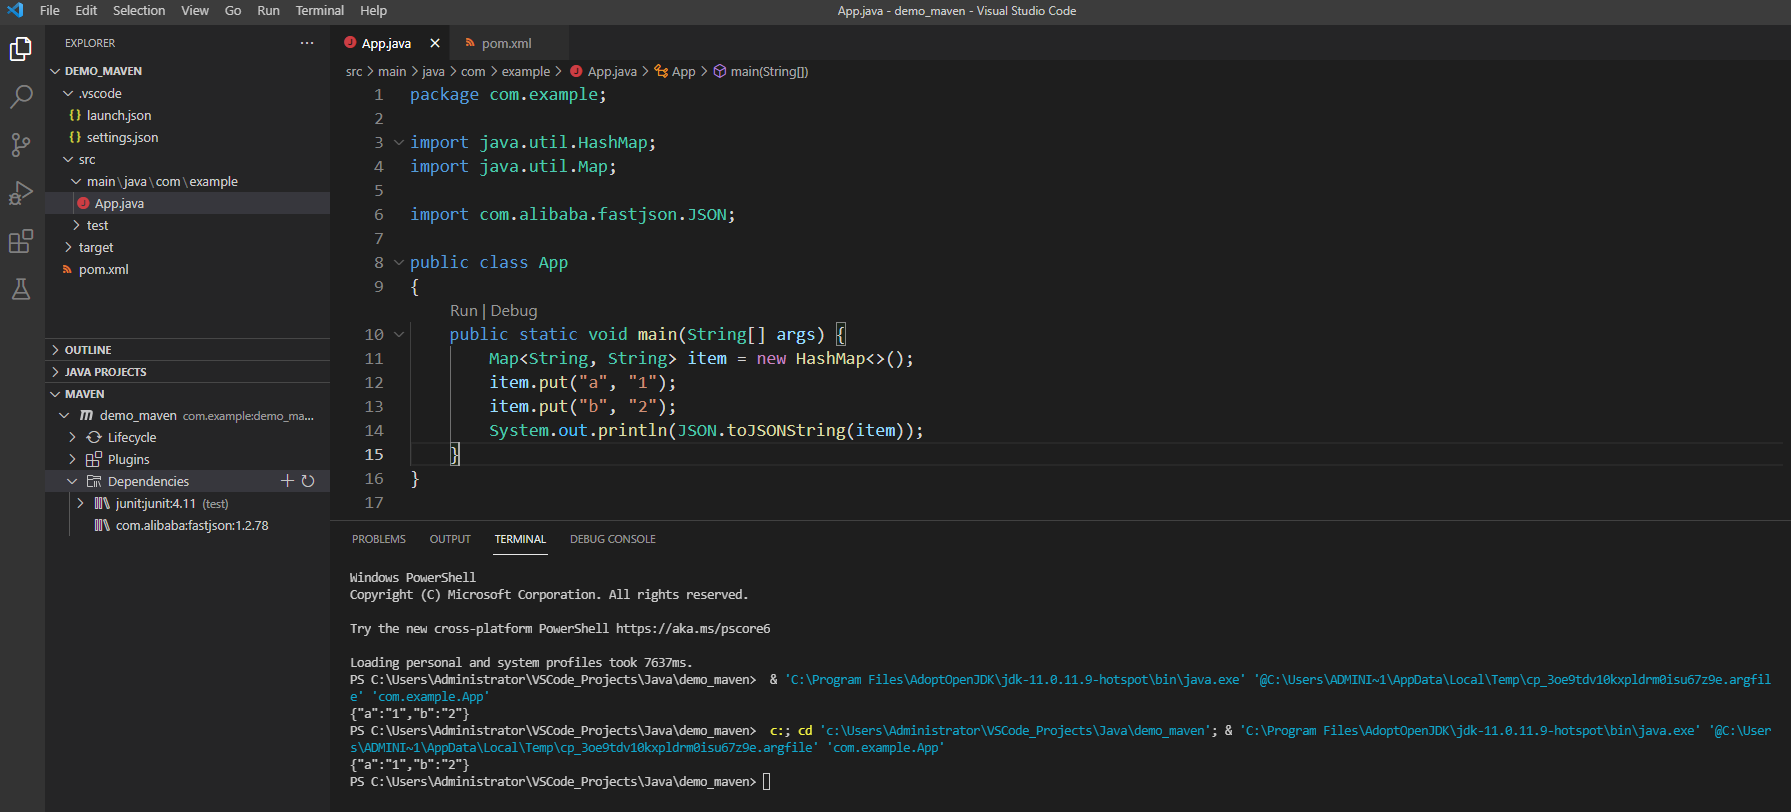The image size is (1791, 812).
Task: Expand the JAVA PROJECTS section
Action: [55, 372]
